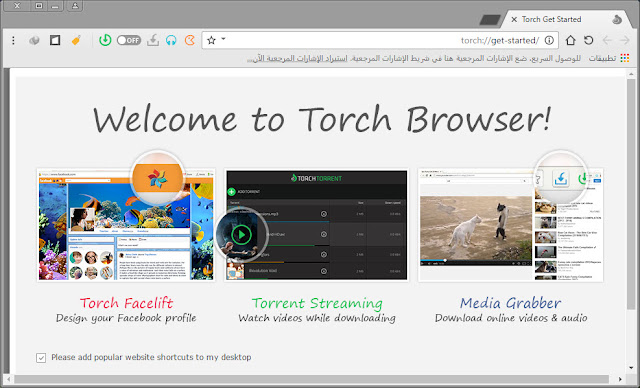Click the pinwheel Facelift icon in magnifier circle
Viewport: 640px width, 388px height.
pos(158,178)
